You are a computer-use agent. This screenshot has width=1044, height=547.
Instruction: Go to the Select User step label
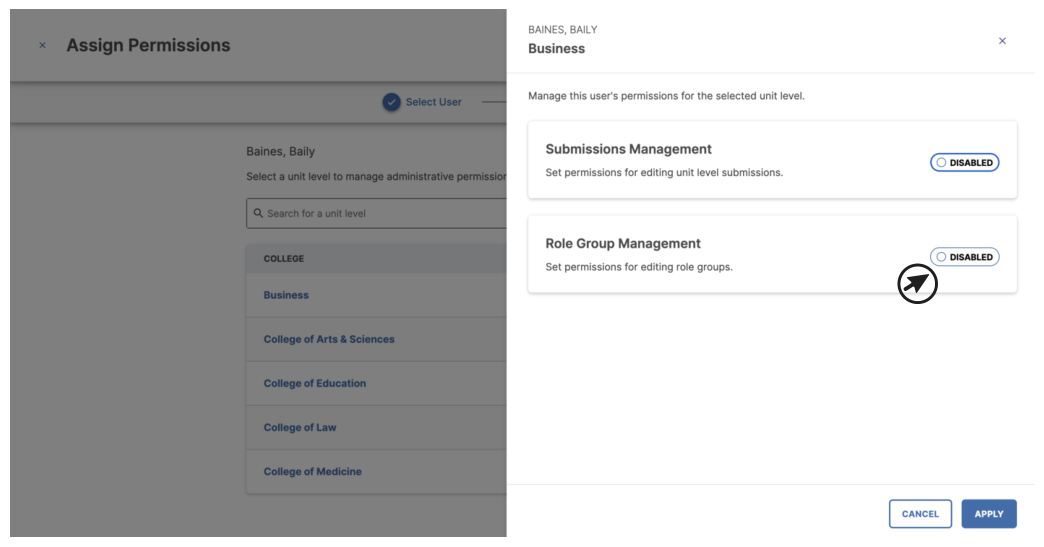[x=433, y=102]
